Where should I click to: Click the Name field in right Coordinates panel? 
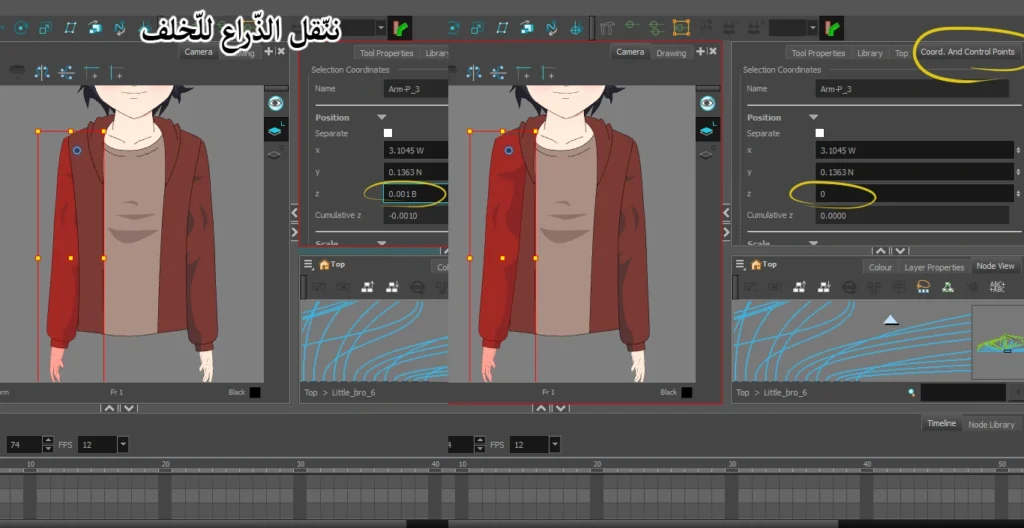coord(912,89)
